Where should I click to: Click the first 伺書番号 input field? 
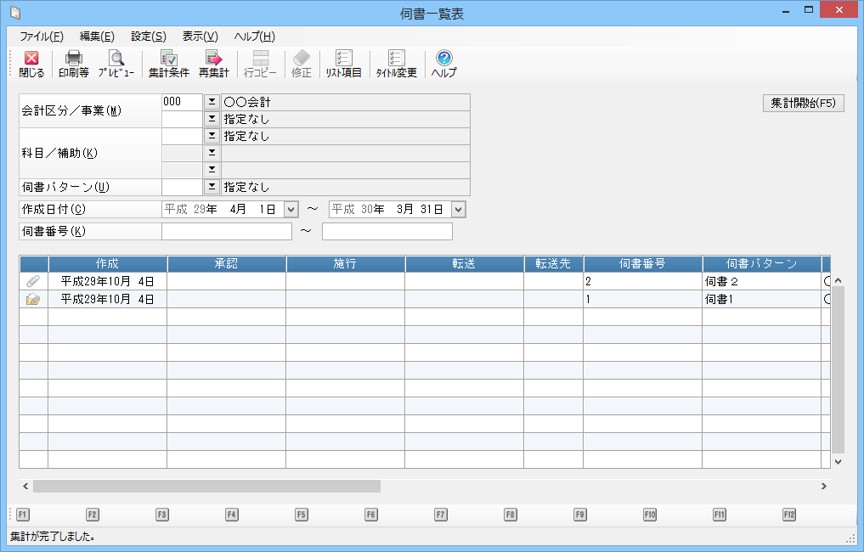(226, 232)
